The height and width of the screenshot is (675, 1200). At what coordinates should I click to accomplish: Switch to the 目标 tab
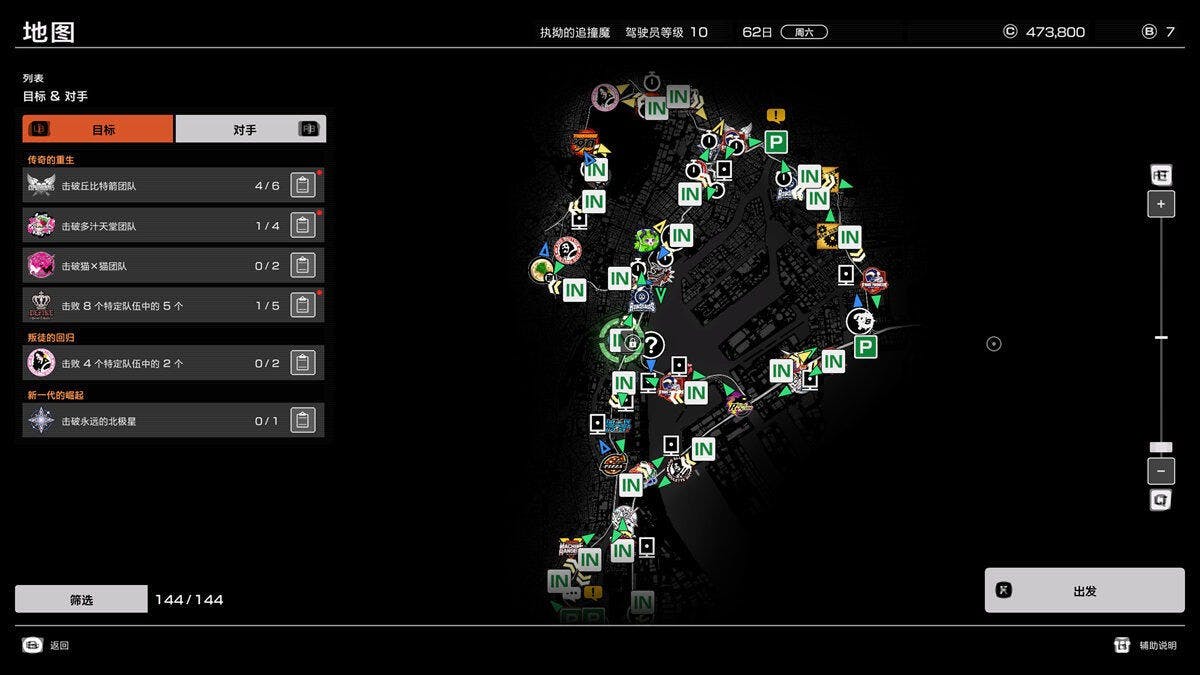[x=98, y=129]
